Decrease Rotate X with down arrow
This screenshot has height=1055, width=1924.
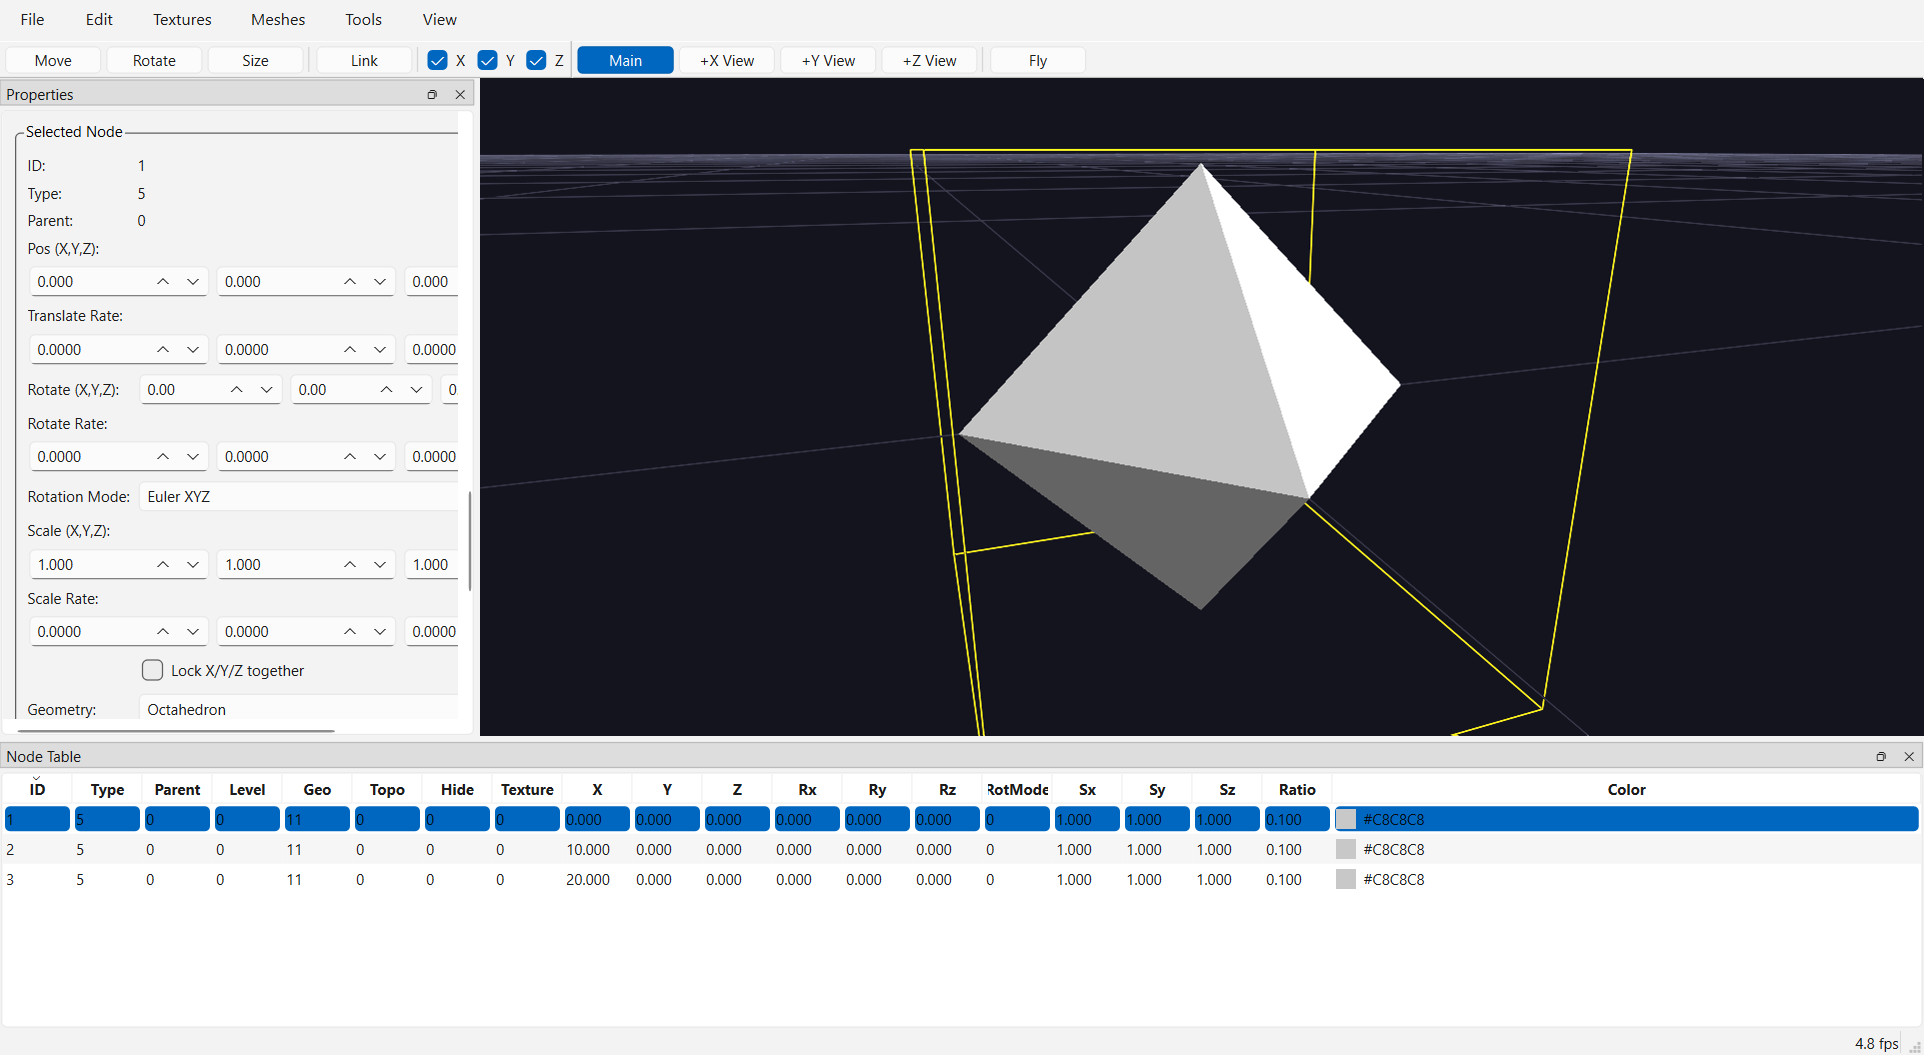click(267, 389)
